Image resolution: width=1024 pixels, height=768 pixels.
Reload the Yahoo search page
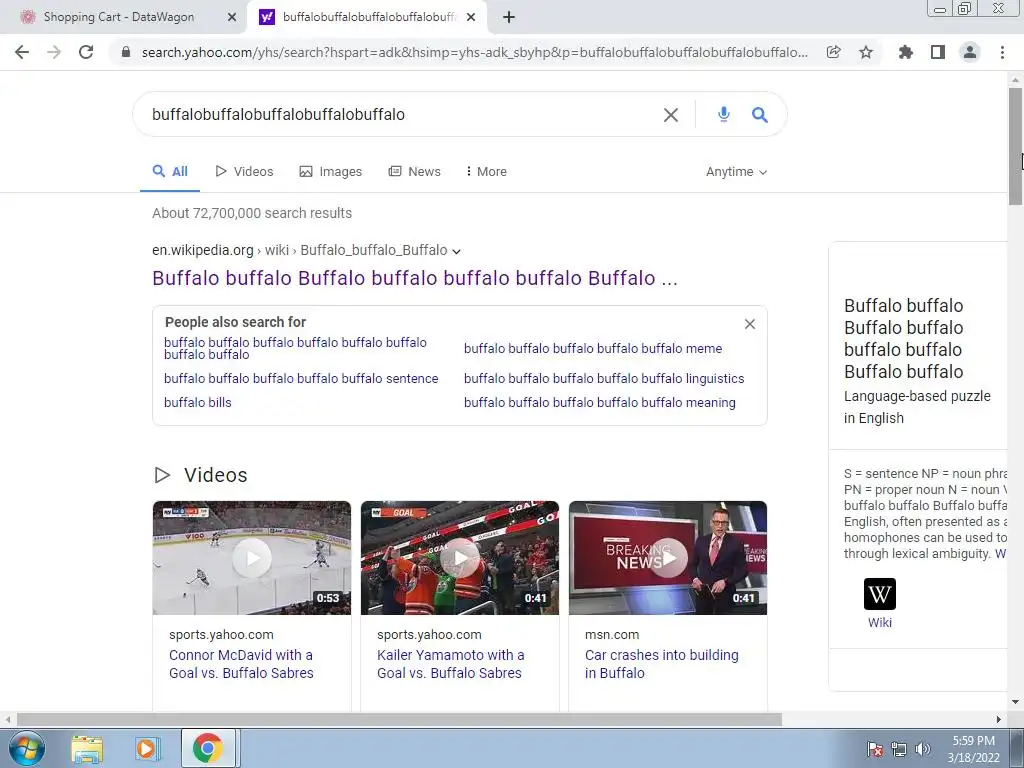tap(86, 52)
